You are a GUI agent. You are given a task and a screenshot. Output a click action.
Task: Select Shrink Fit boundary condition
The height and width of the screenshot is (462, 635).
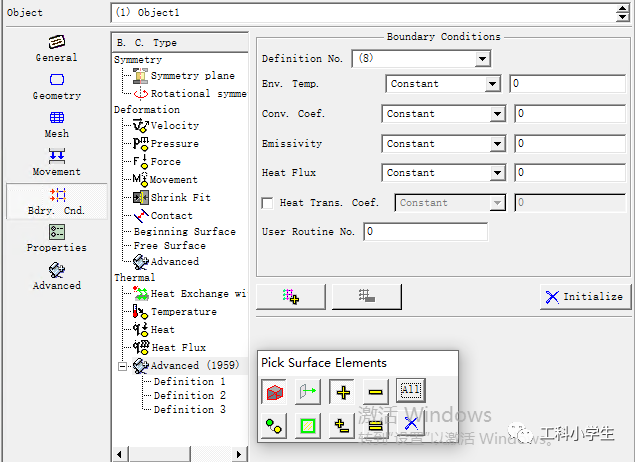[172, 198]
